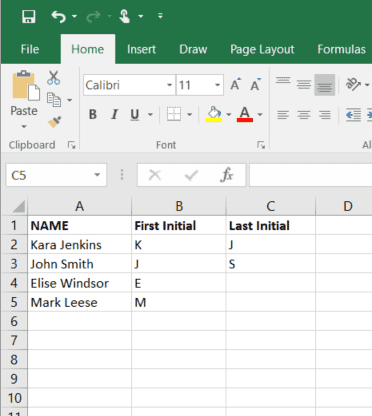The width and height of the screenshot is (372, 416).
Task: Apply red font color
Action: point(245,114)
